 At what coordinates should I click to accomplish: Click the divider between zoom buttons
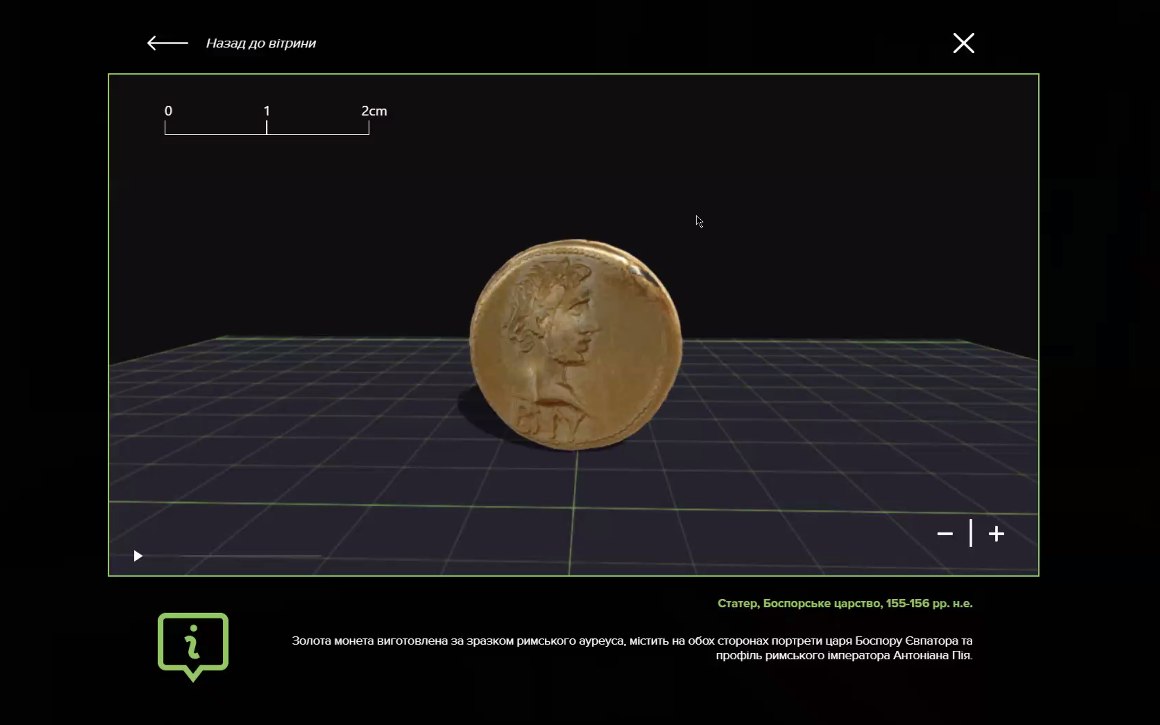pyautogui.click(x=971, y=533)
